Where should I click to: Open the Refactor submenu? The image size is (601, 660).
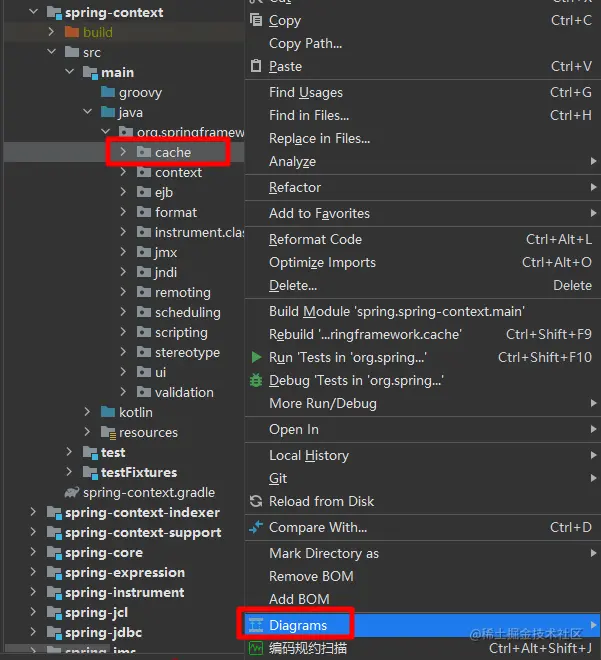pos(423,187)
